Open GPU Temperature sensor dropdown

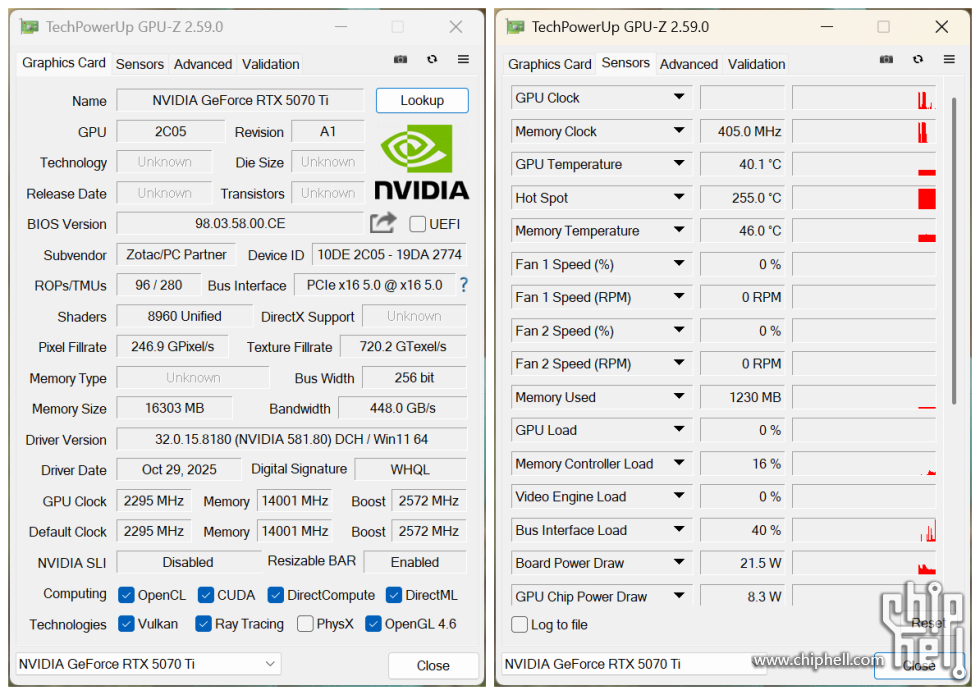679,163
